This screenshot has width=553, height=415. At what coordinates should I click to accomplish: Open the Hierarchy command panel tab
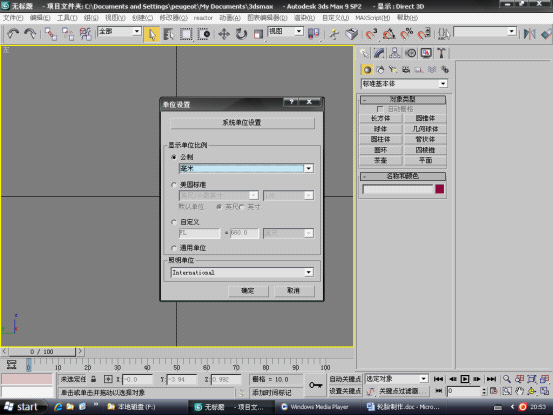[395, 53]
